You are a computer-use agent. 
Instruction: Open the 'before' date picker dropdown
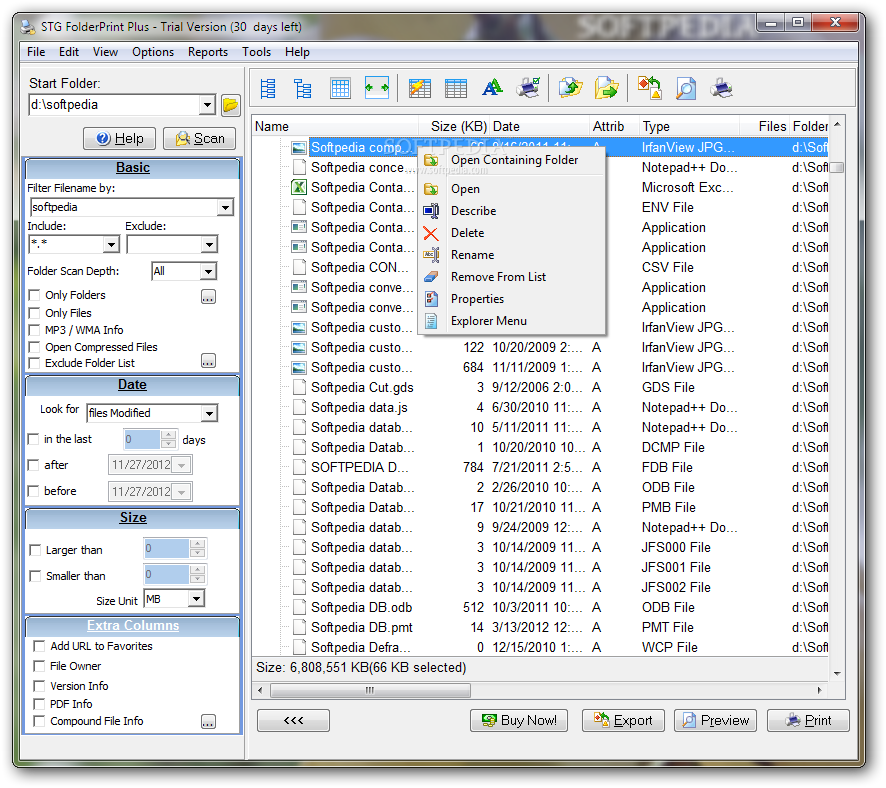tap(181, 492)
